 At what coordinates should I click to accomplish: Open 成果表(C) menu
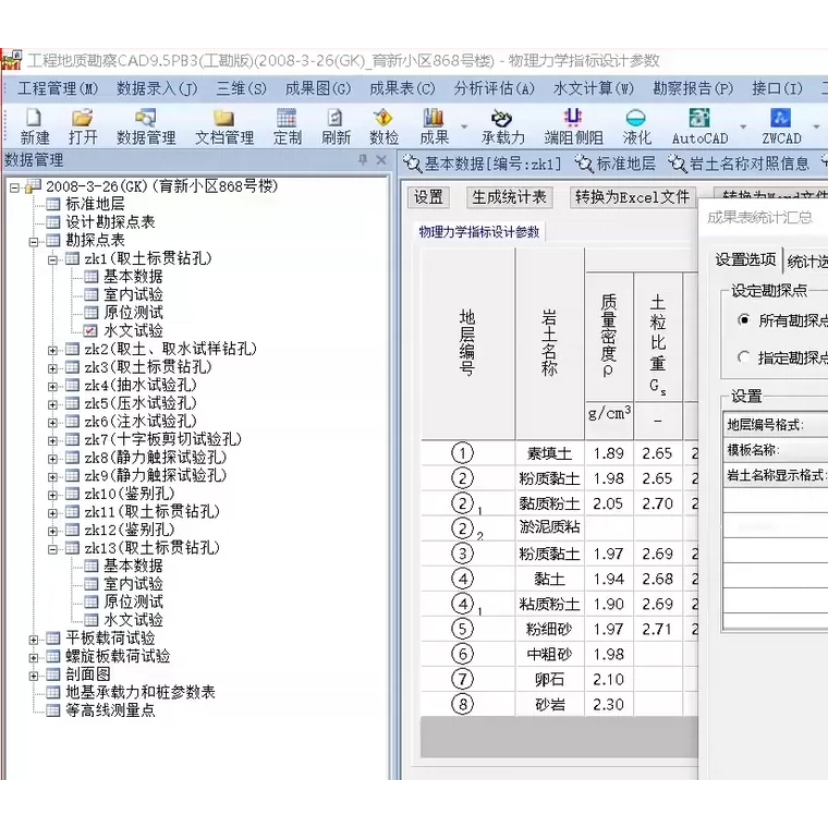[402, 89]
